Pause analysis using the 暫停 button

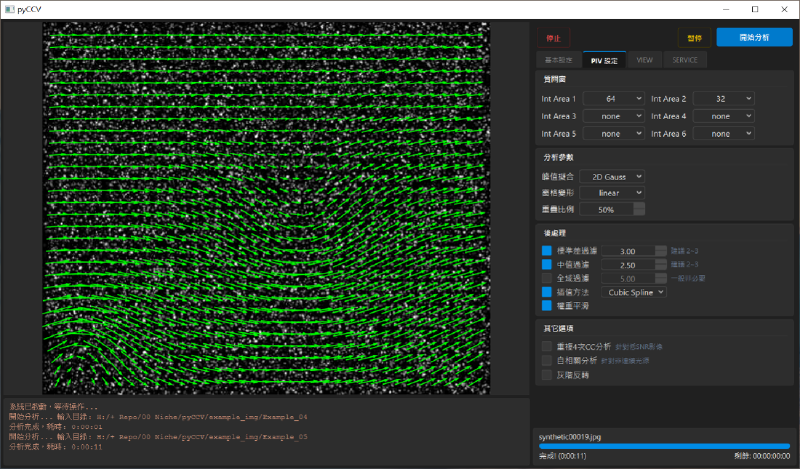click(x=694, y=38)
